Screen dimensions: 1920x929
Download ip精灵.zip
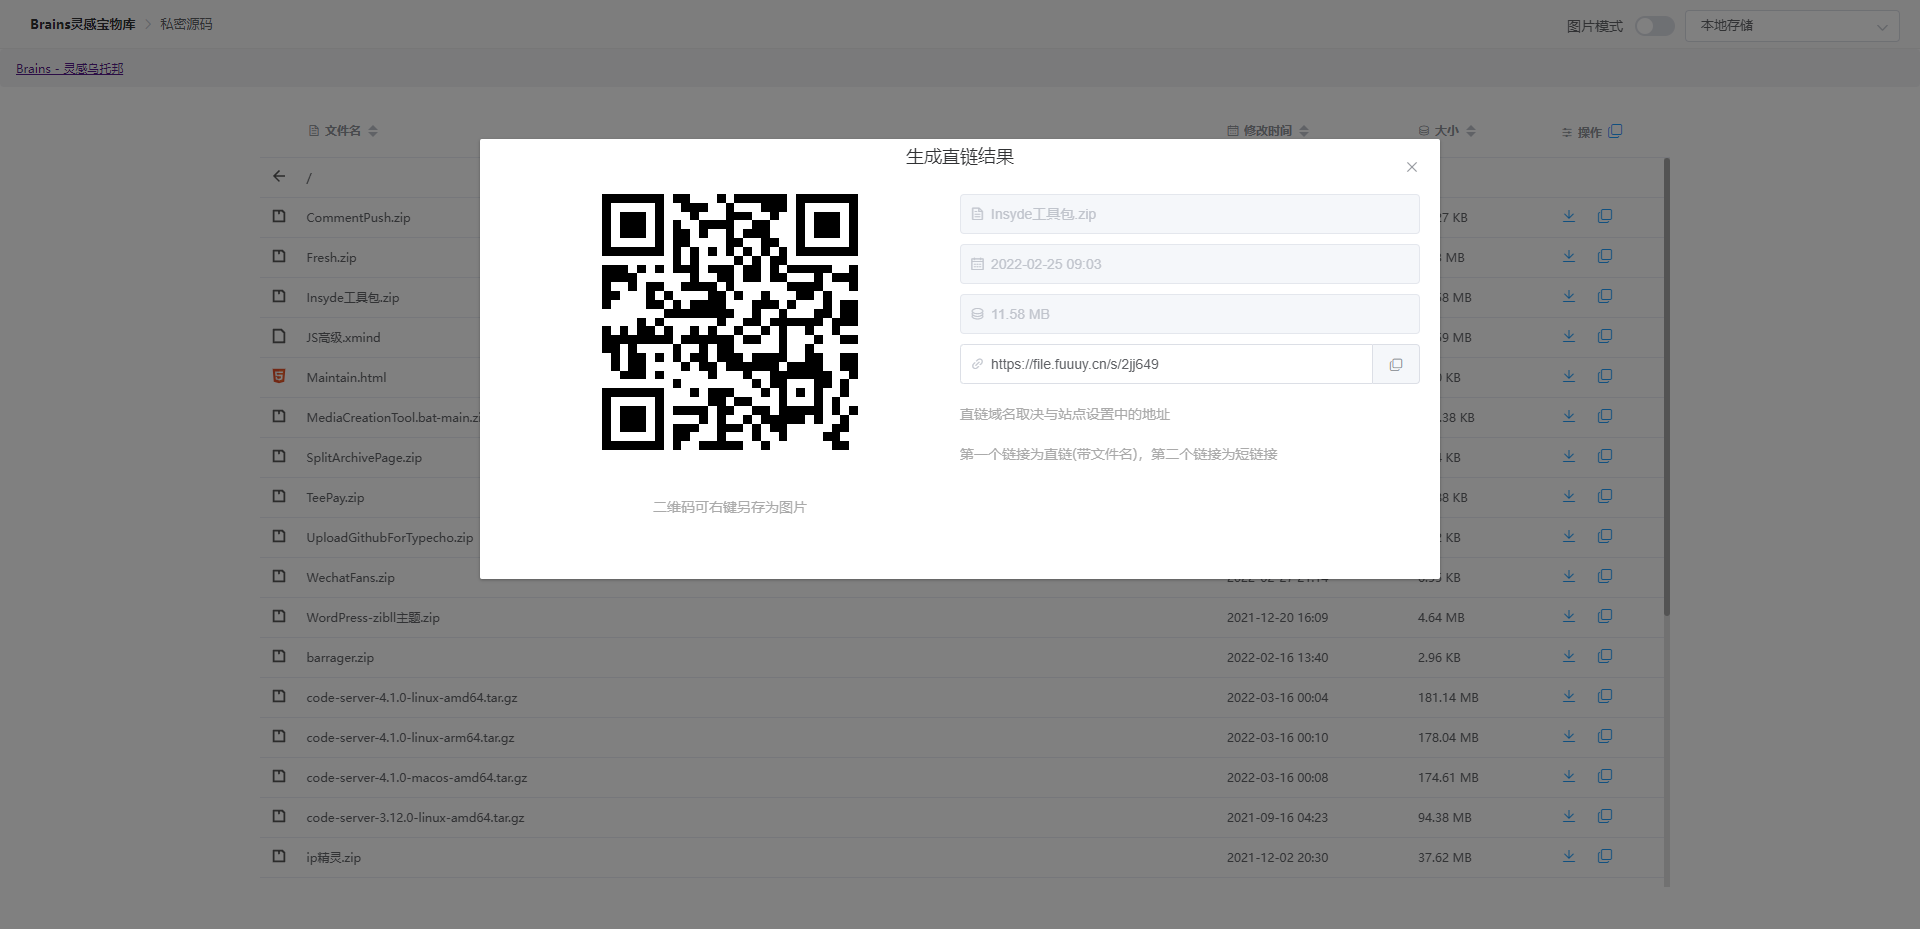(x=1569, y=856)
